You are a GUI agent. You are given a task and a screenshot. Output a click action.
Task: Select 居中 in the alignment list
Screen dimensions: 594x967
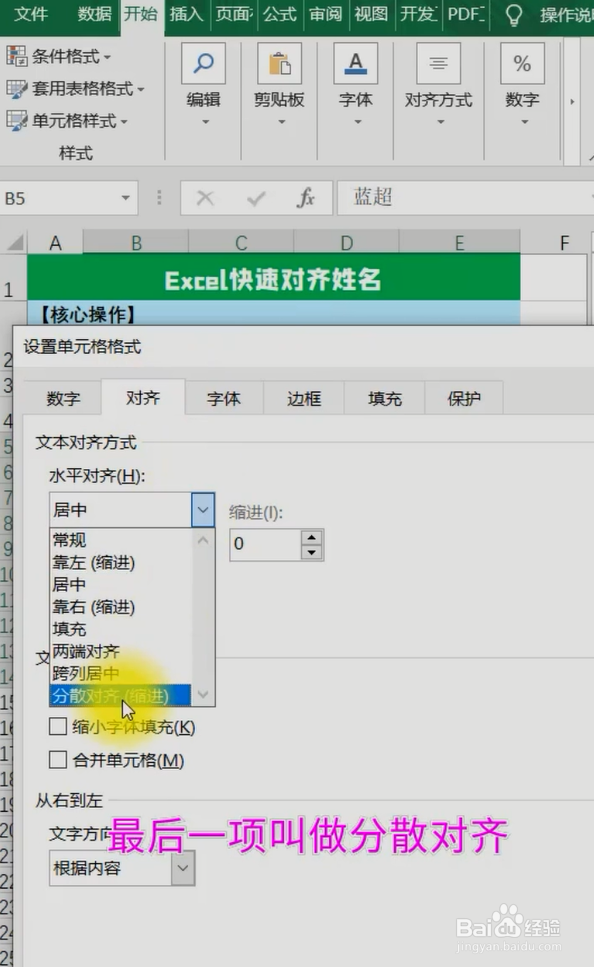point(69,585)
